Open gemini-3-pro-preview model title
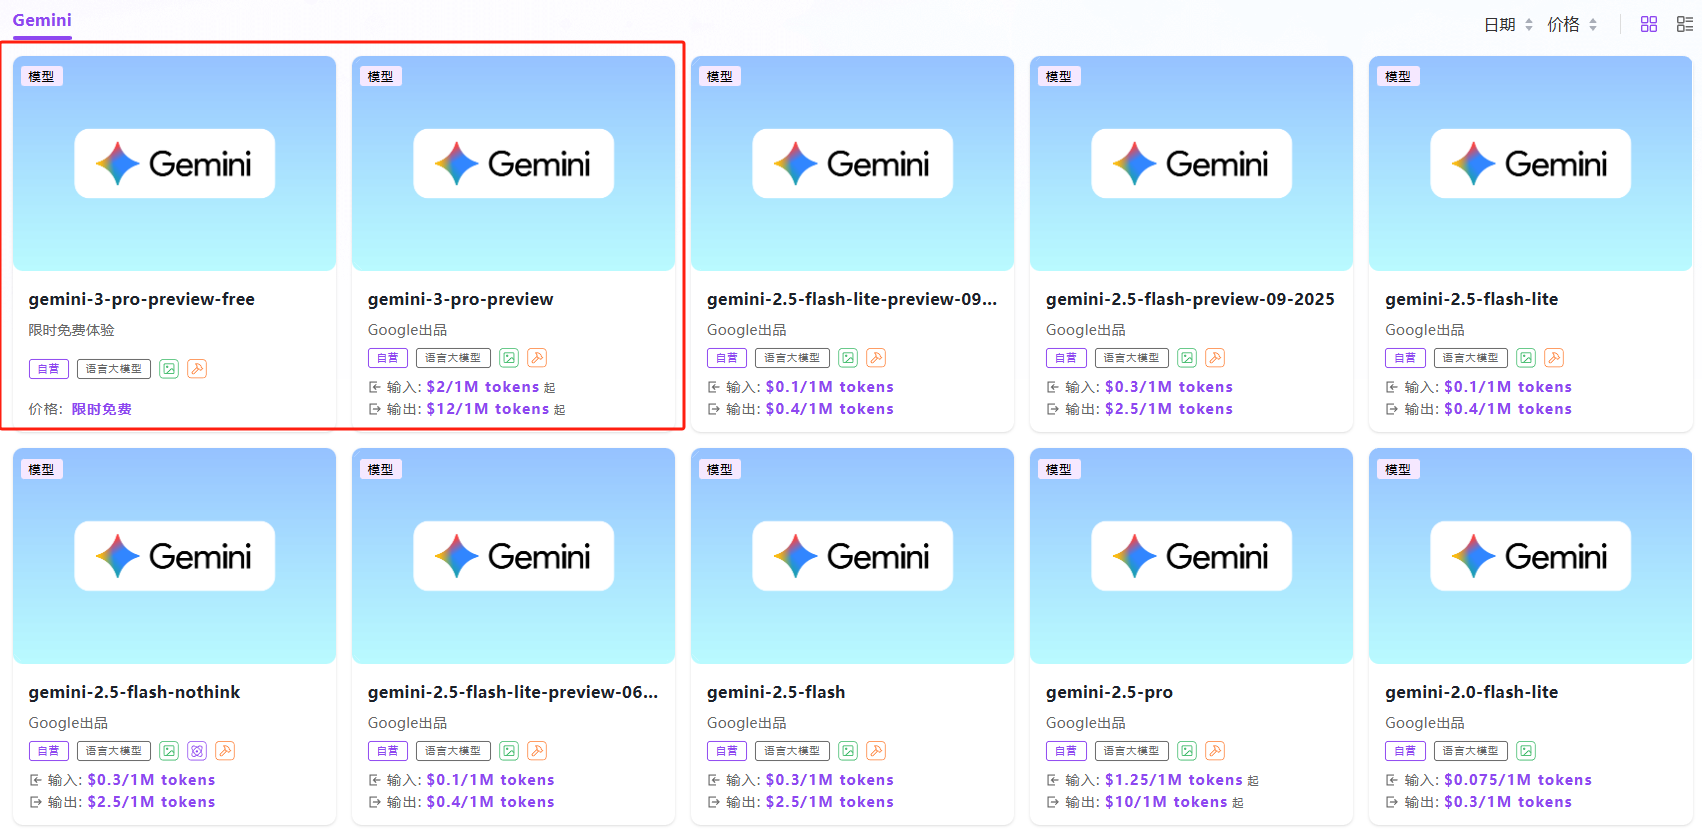This screenshot has height=829, width=1702. 460,299
